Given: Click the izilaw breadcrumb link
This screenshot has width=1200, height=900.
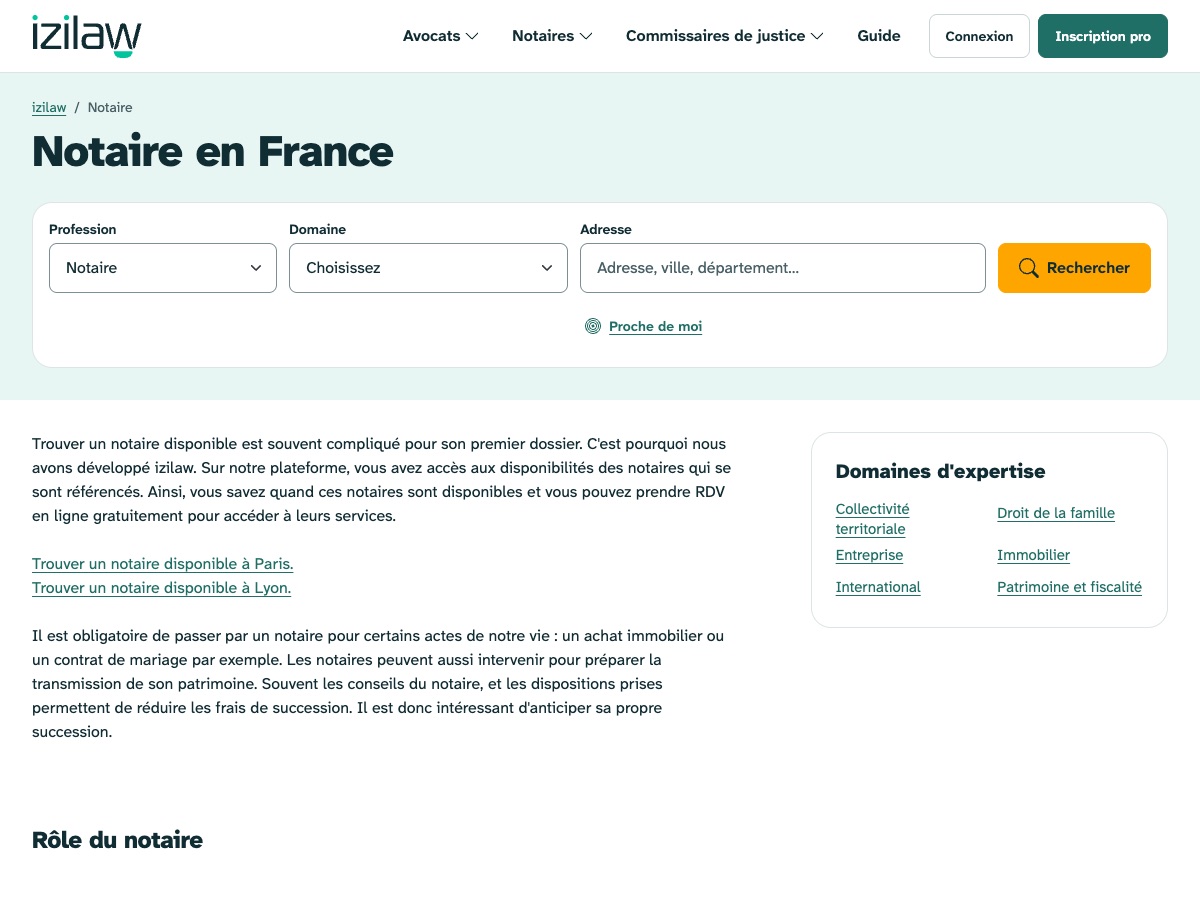Looking at the screenshot, I should coord(49,107).
